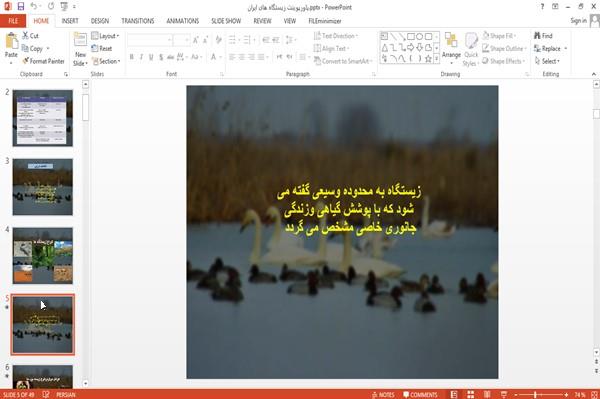Expand the font name combo box
Viewport: 600px width, 399px height.
(169, 40)
